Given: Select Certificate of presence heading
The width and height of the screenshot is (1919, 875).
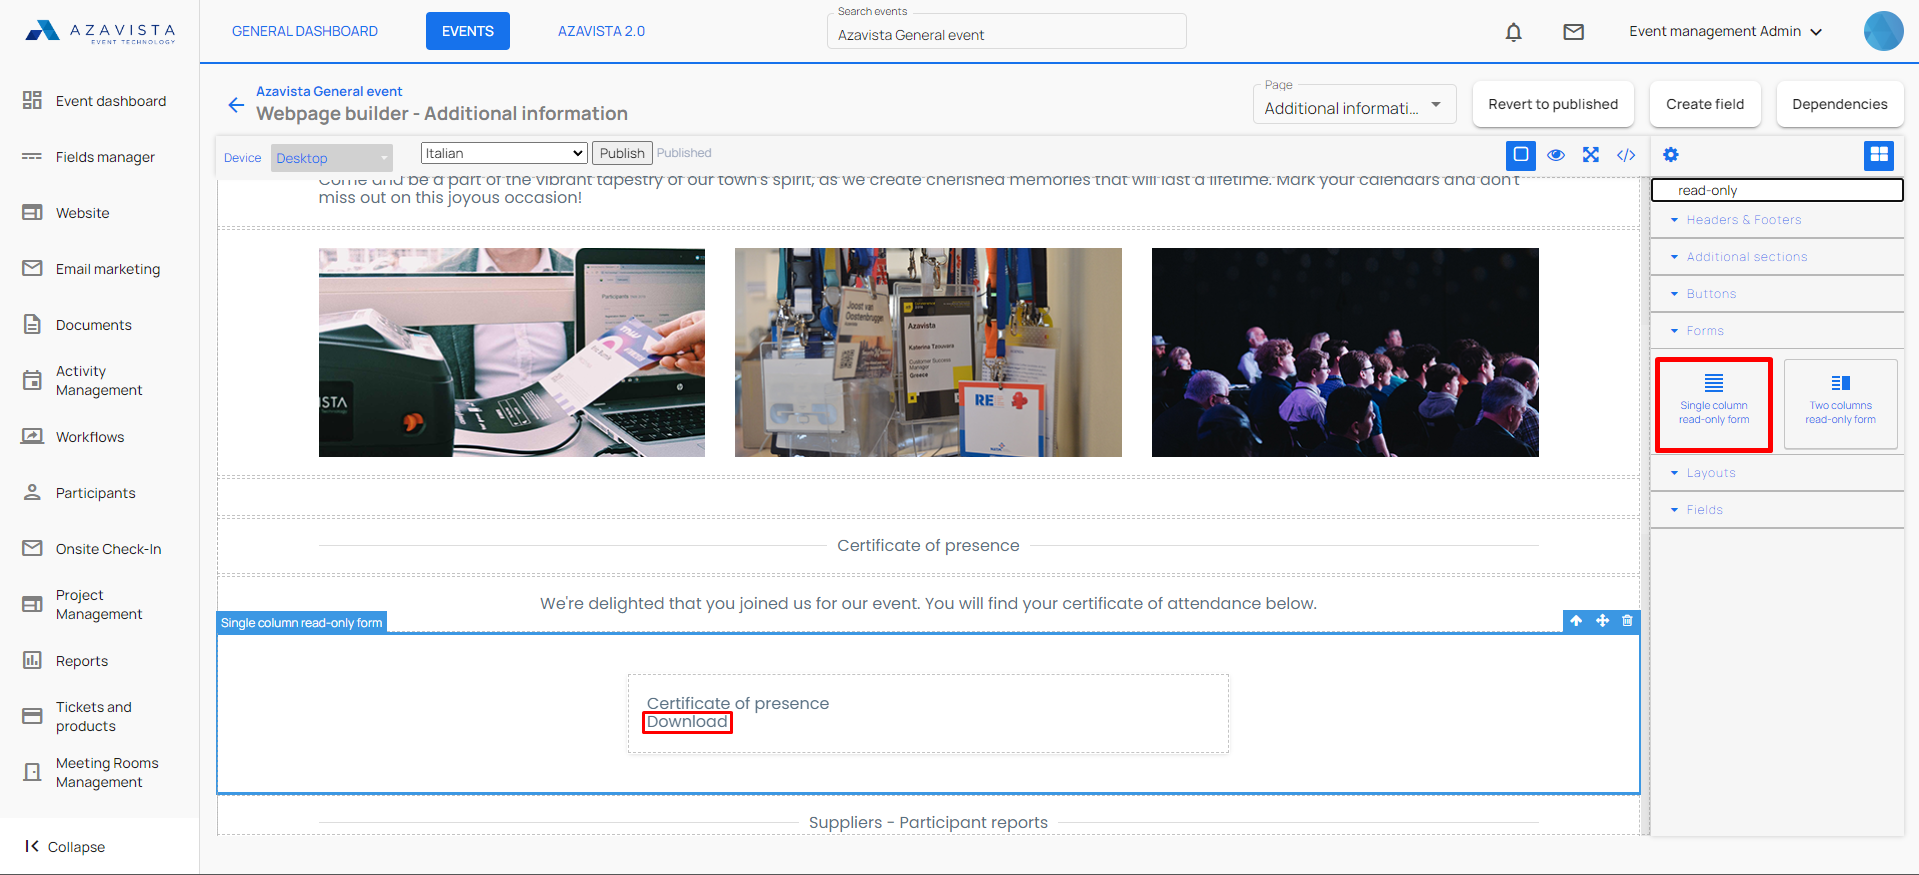Looking at the screenshot, I should tap(928, 546).
